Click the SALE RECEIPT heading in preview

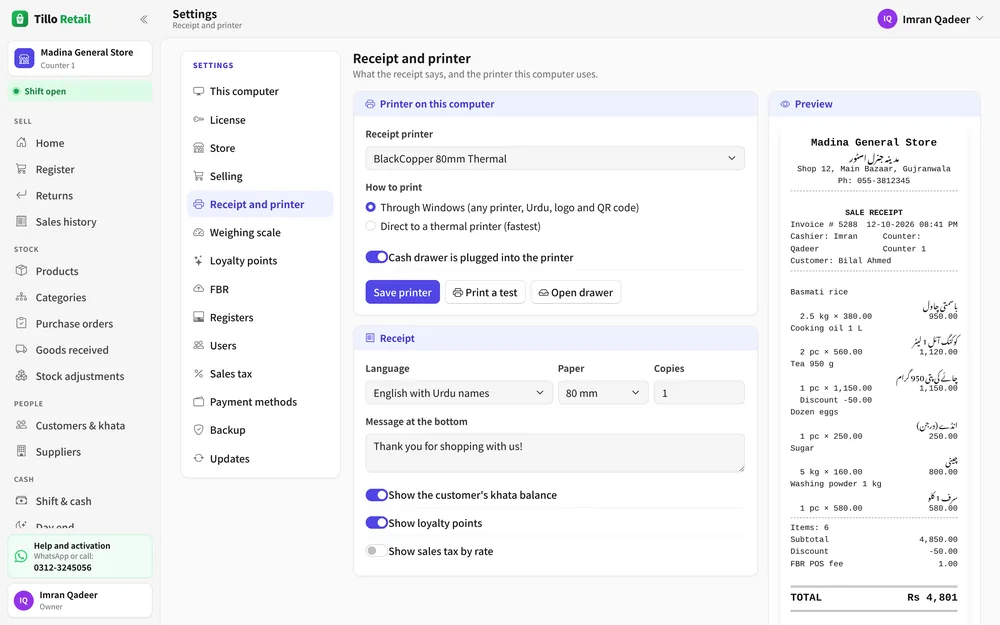(x=874, y=212)
